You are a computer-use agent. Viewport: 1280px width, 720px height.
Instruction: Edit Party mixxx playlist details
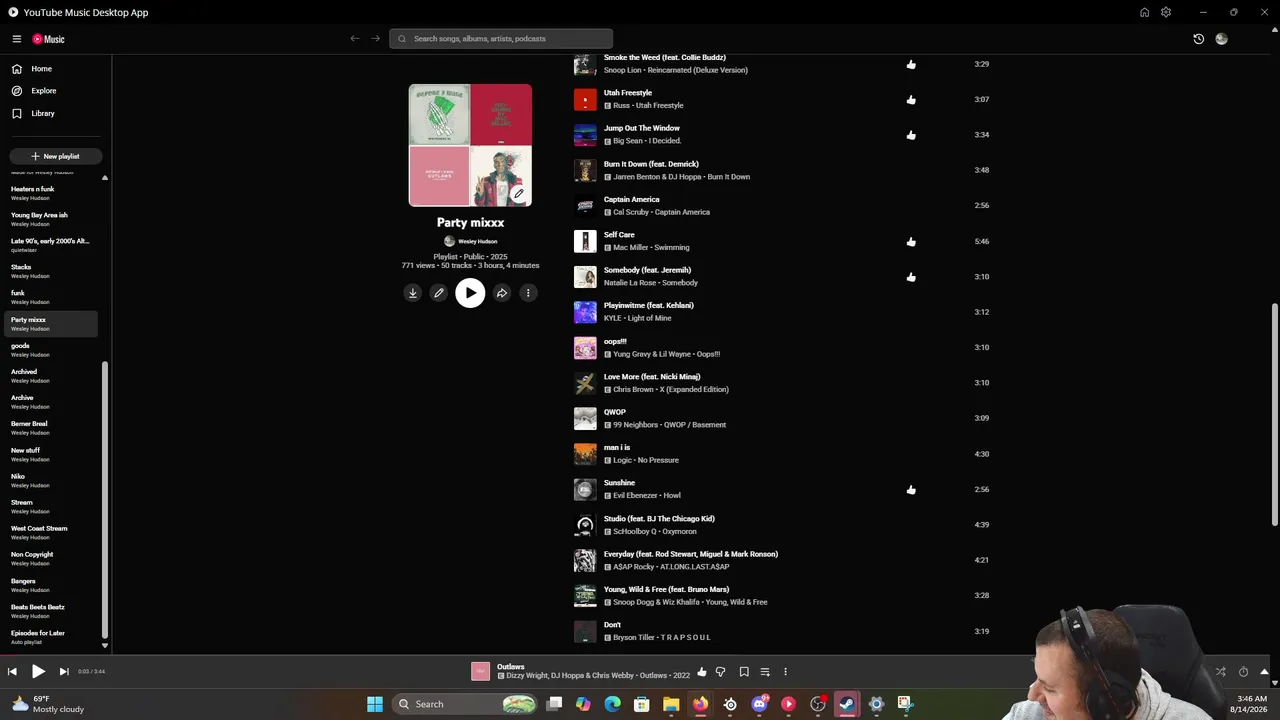438,293
